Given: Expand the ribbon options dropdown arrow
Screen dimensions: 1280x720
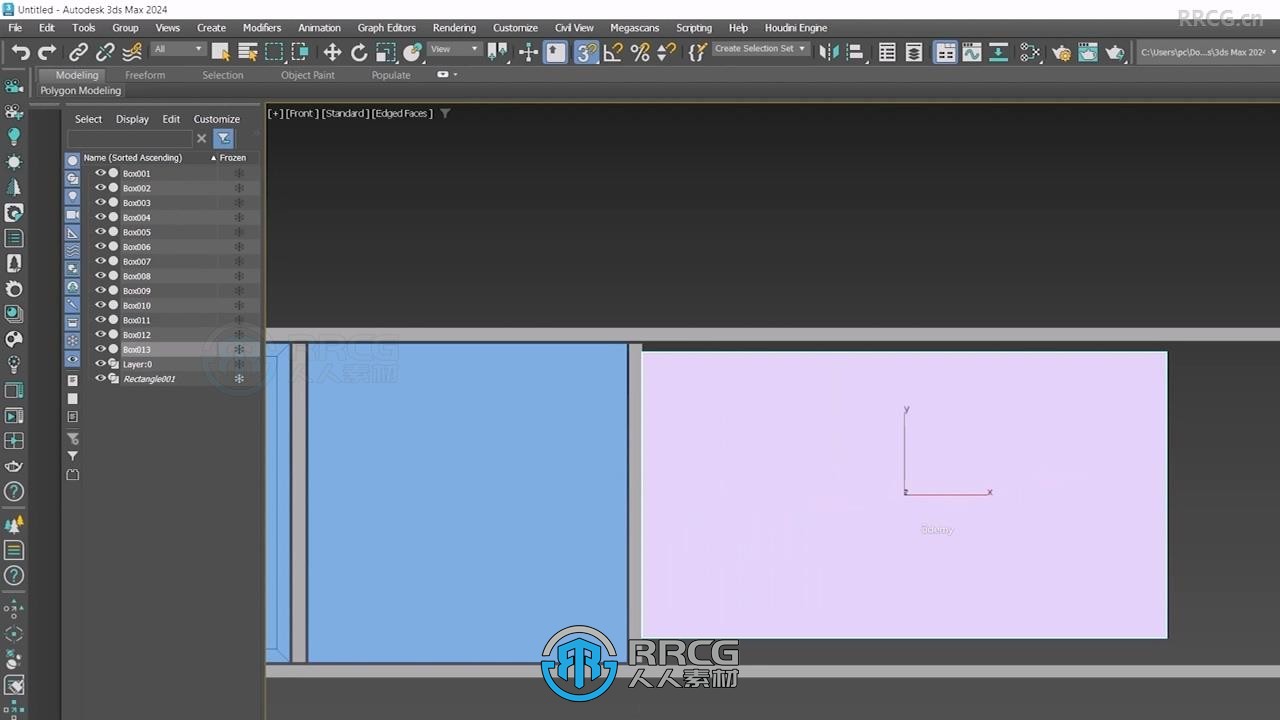Looking at the screenshot, I should tap(456, 75).
